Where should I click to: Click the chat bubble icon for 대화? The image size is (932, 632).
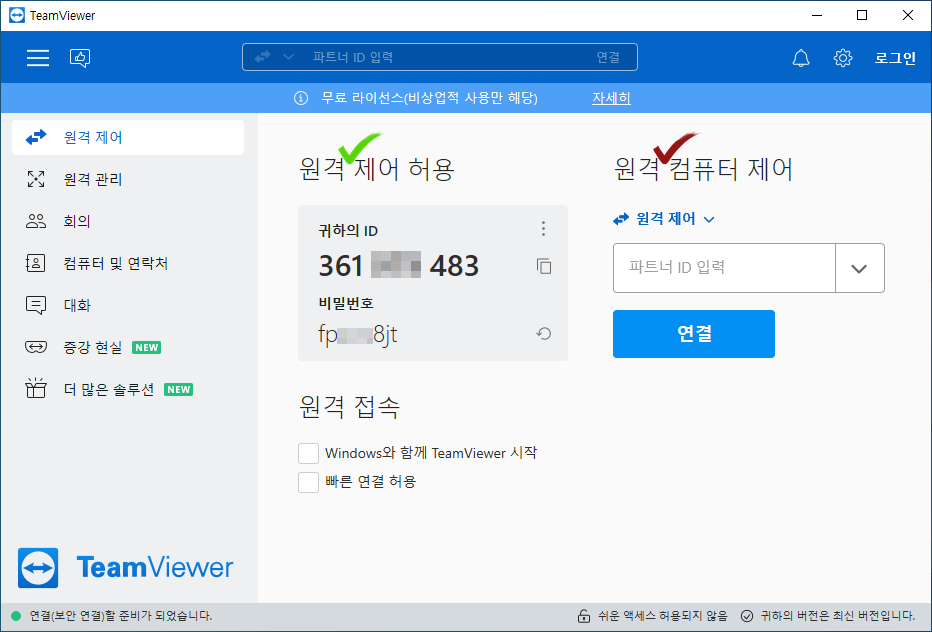36,306
